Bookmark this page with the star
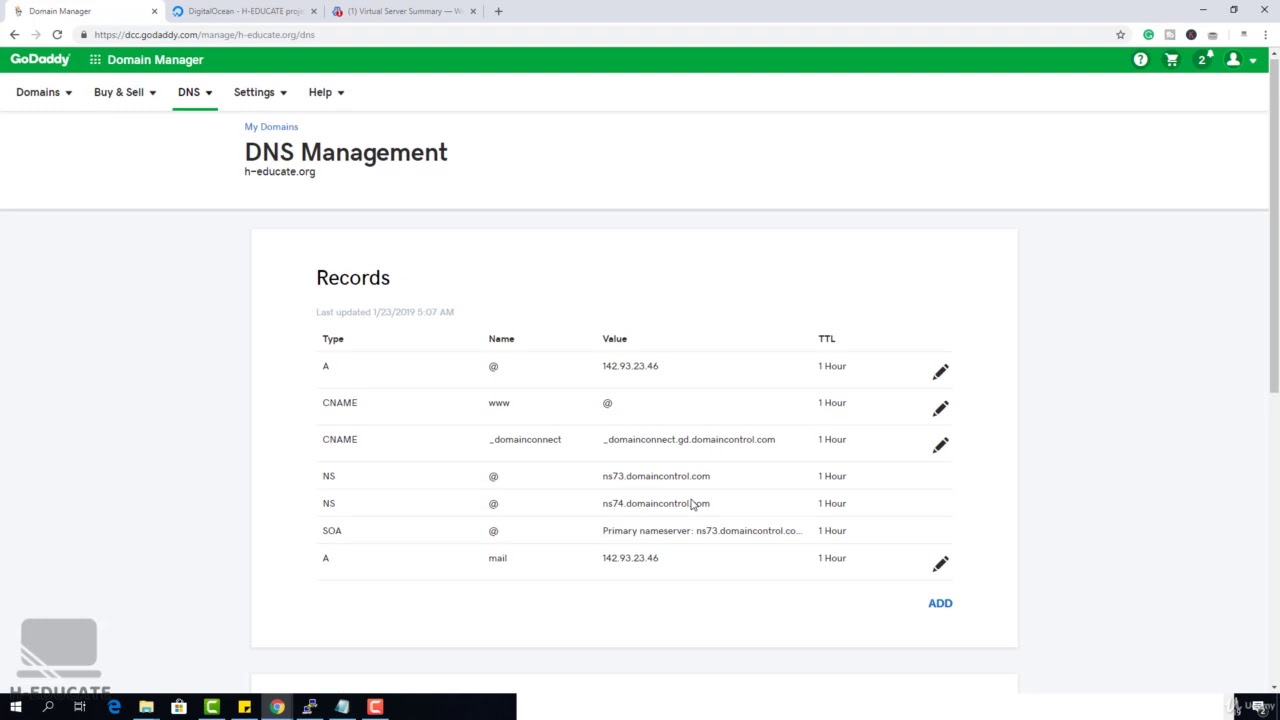Viewport: 1280px width, 720px height. pyautogui.click(x=1120, y=35)
